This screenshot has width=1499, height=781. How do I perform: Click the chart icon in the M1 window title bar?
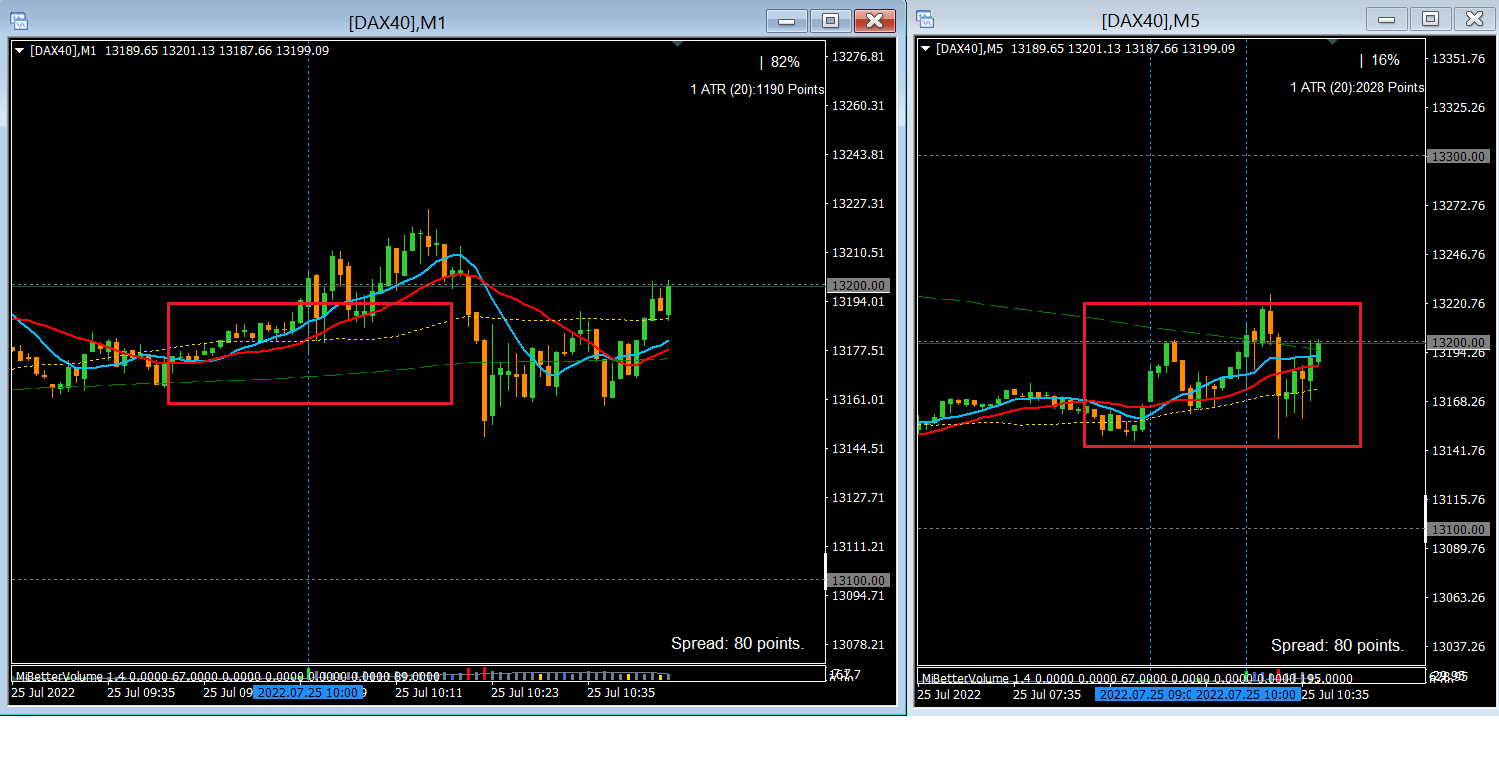coord(19,21)
